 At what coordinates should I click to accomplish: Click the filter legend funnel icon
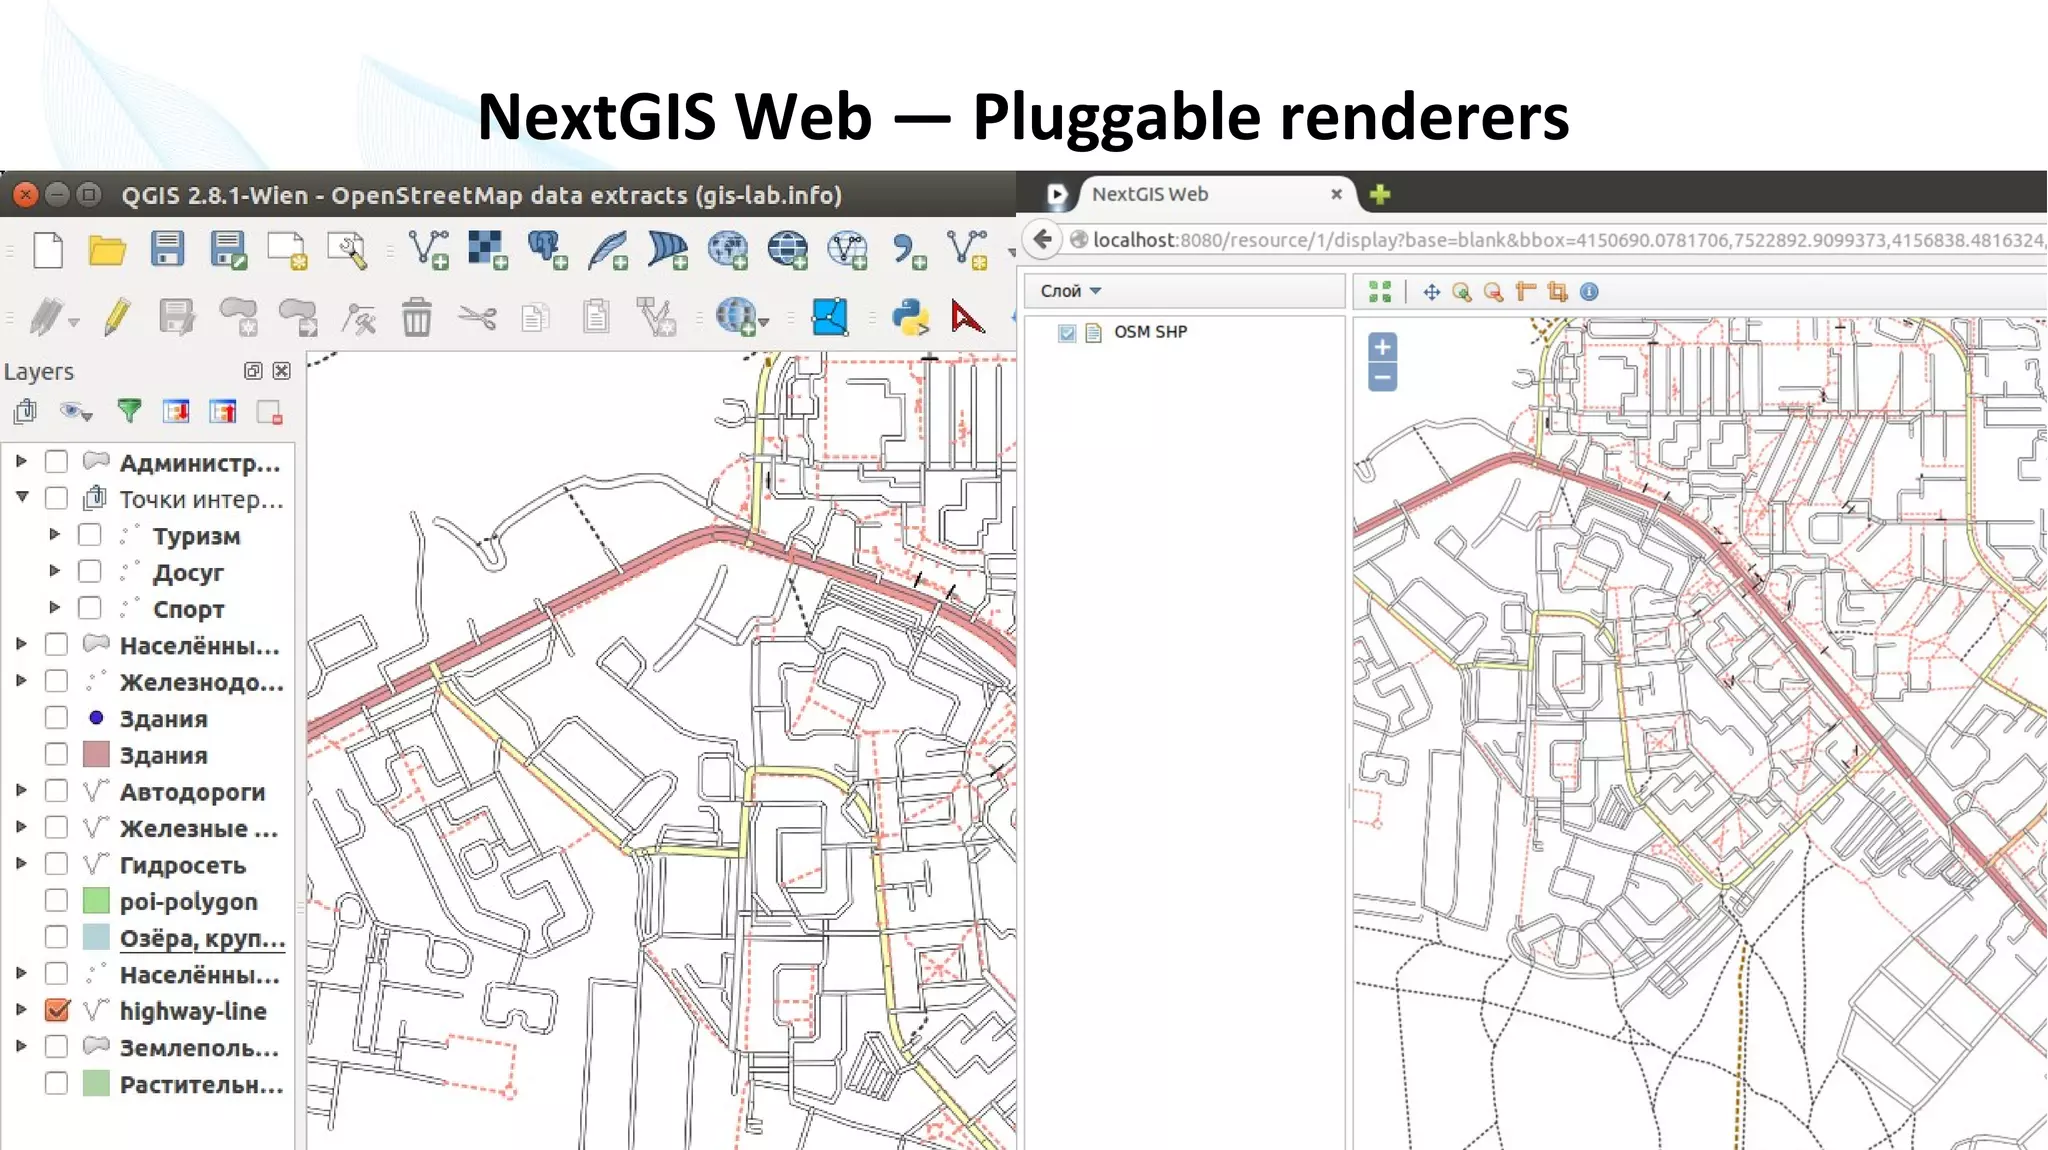pos(129,411)
